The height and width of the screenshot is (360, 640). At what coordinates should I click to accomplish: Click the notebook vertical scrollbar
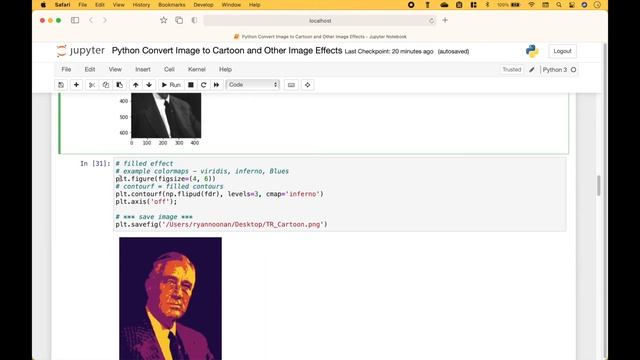coord(599,186)
